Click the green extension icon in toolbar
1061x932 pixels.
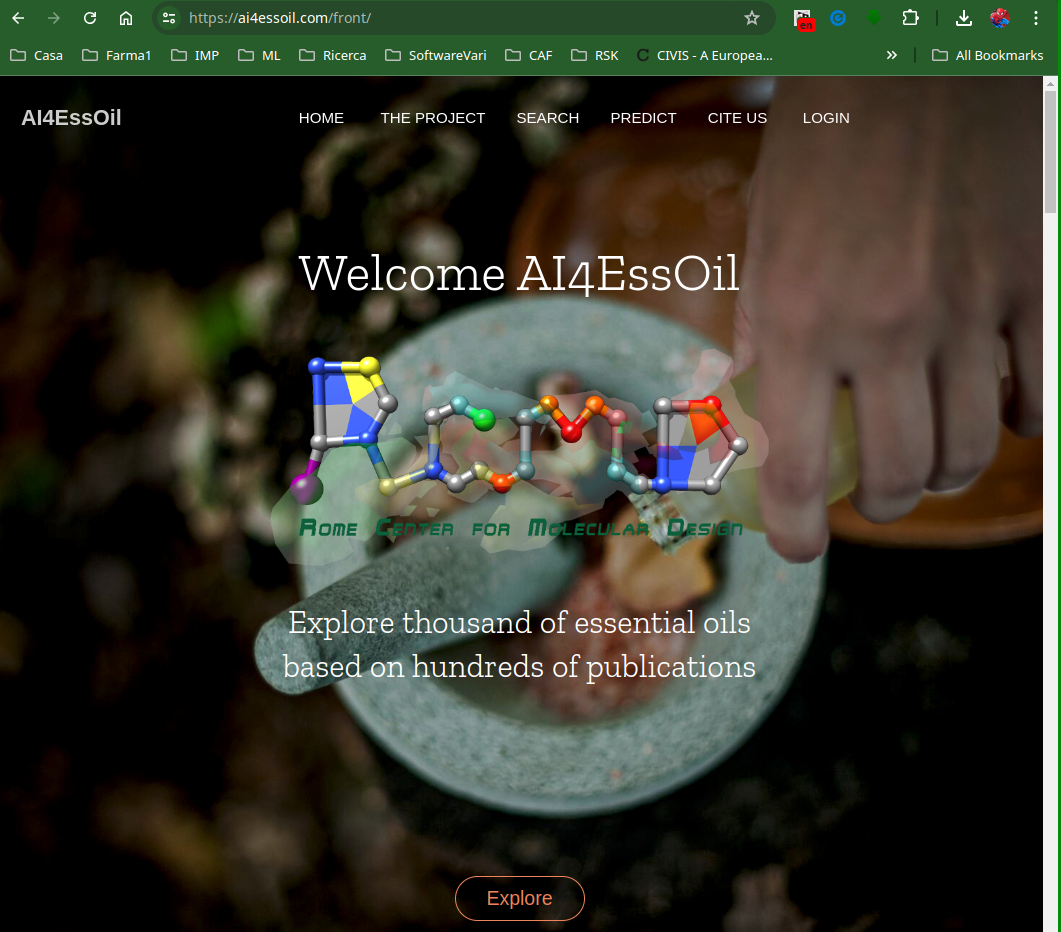[x=874, y=18]
